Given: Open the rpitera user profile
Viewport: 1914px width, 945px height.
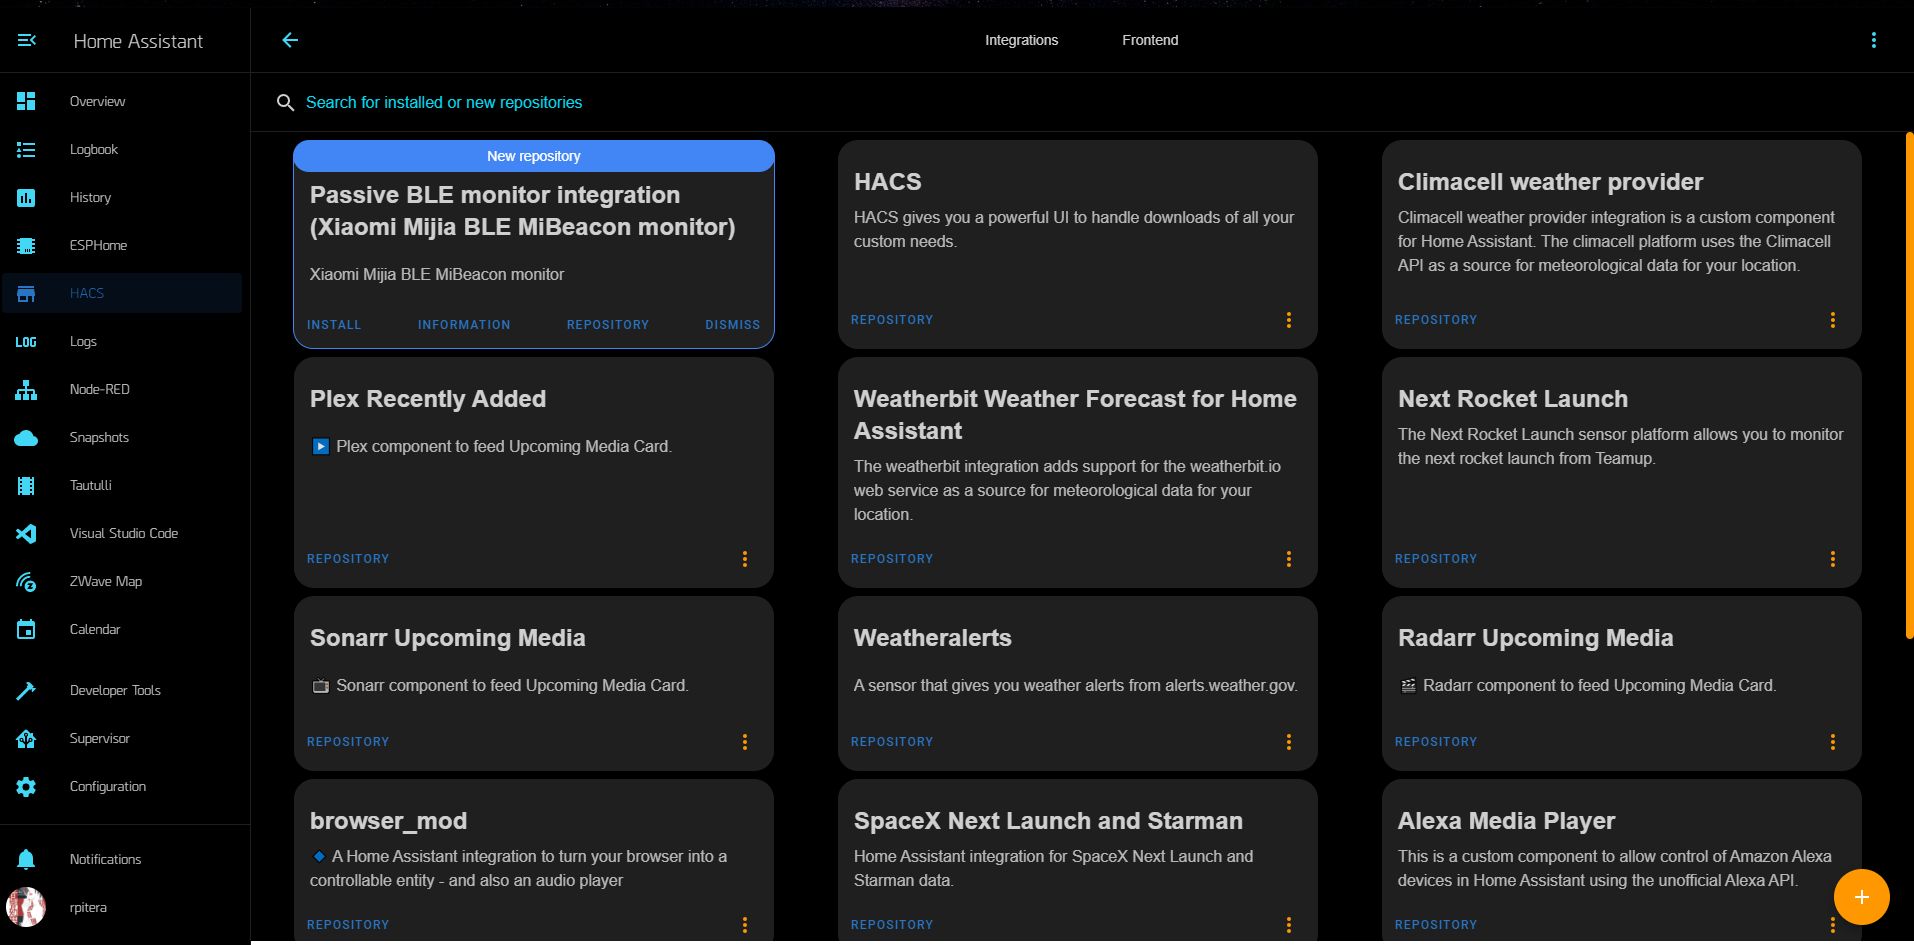Looking at the screenshot, I should (x=122, y=907).
